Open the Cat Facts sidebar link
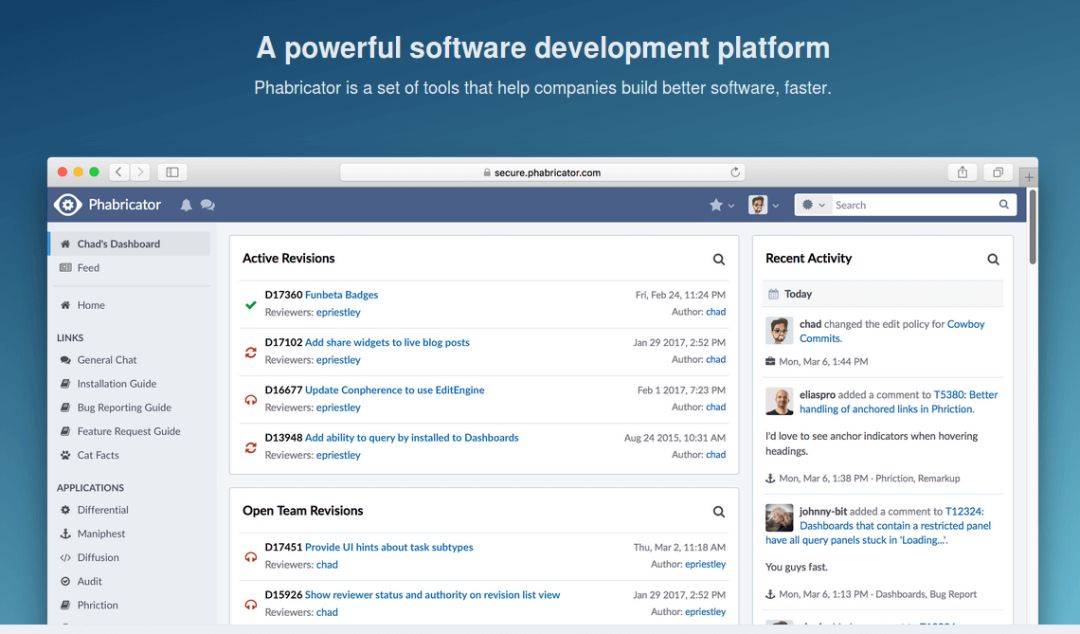Viewport: 1080px width, 634px height. click(98, 455)
